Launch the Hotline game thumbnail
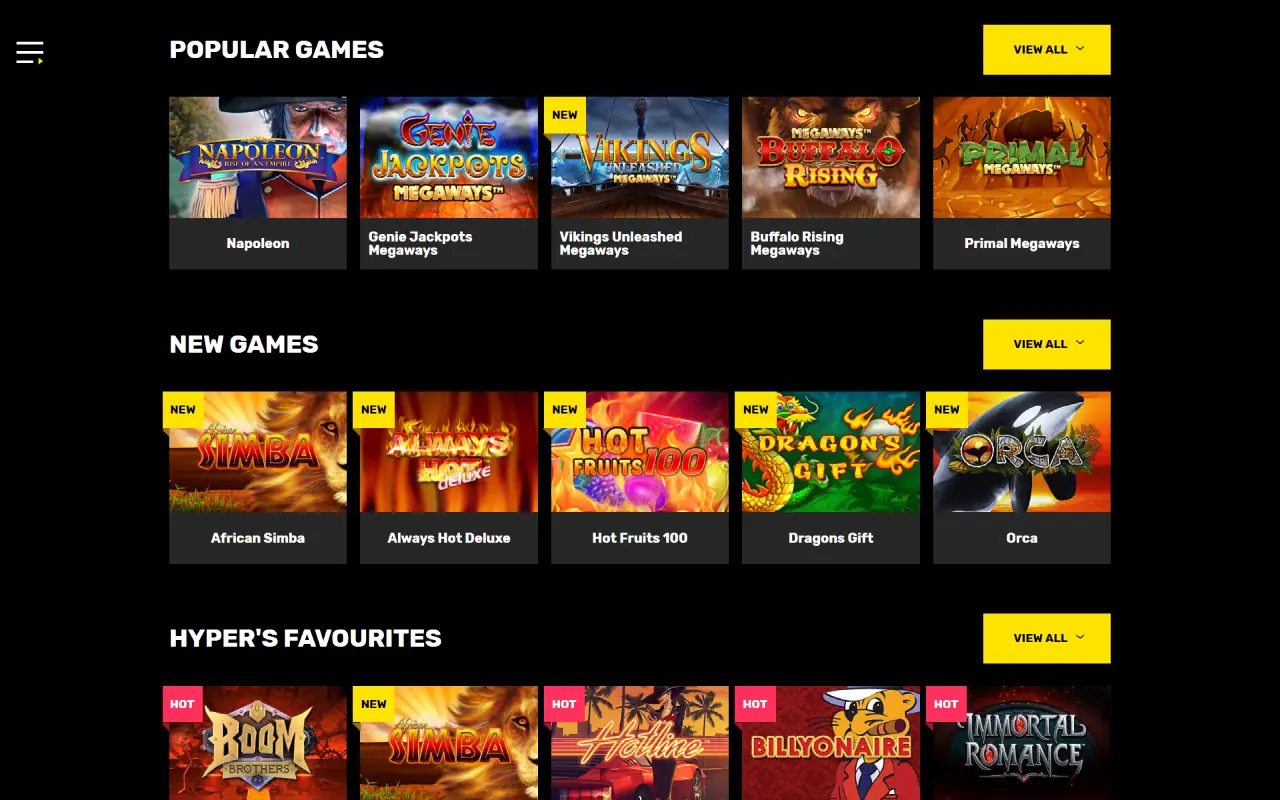This screenshot has width=1280, height=800. click(640, 743)
